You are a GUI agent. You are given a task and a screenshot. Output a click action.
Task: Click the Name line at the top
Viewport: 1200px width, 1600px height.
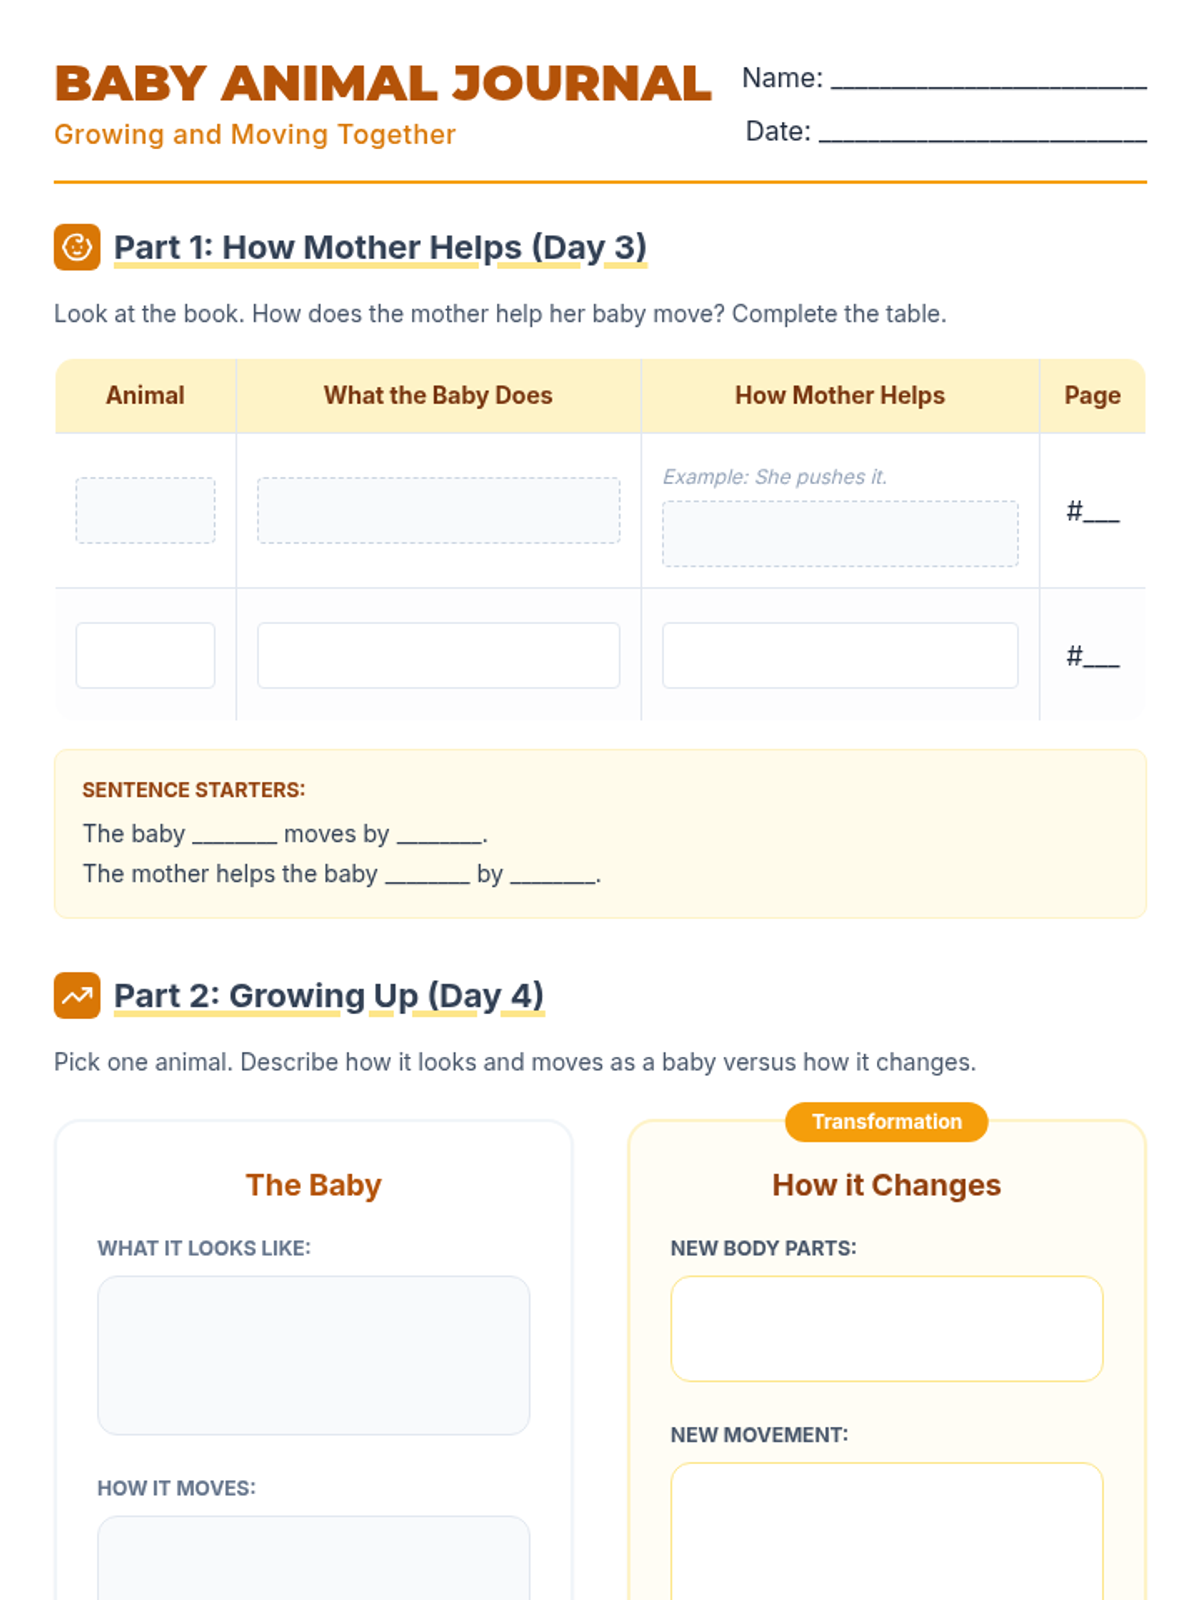(988, 80)
